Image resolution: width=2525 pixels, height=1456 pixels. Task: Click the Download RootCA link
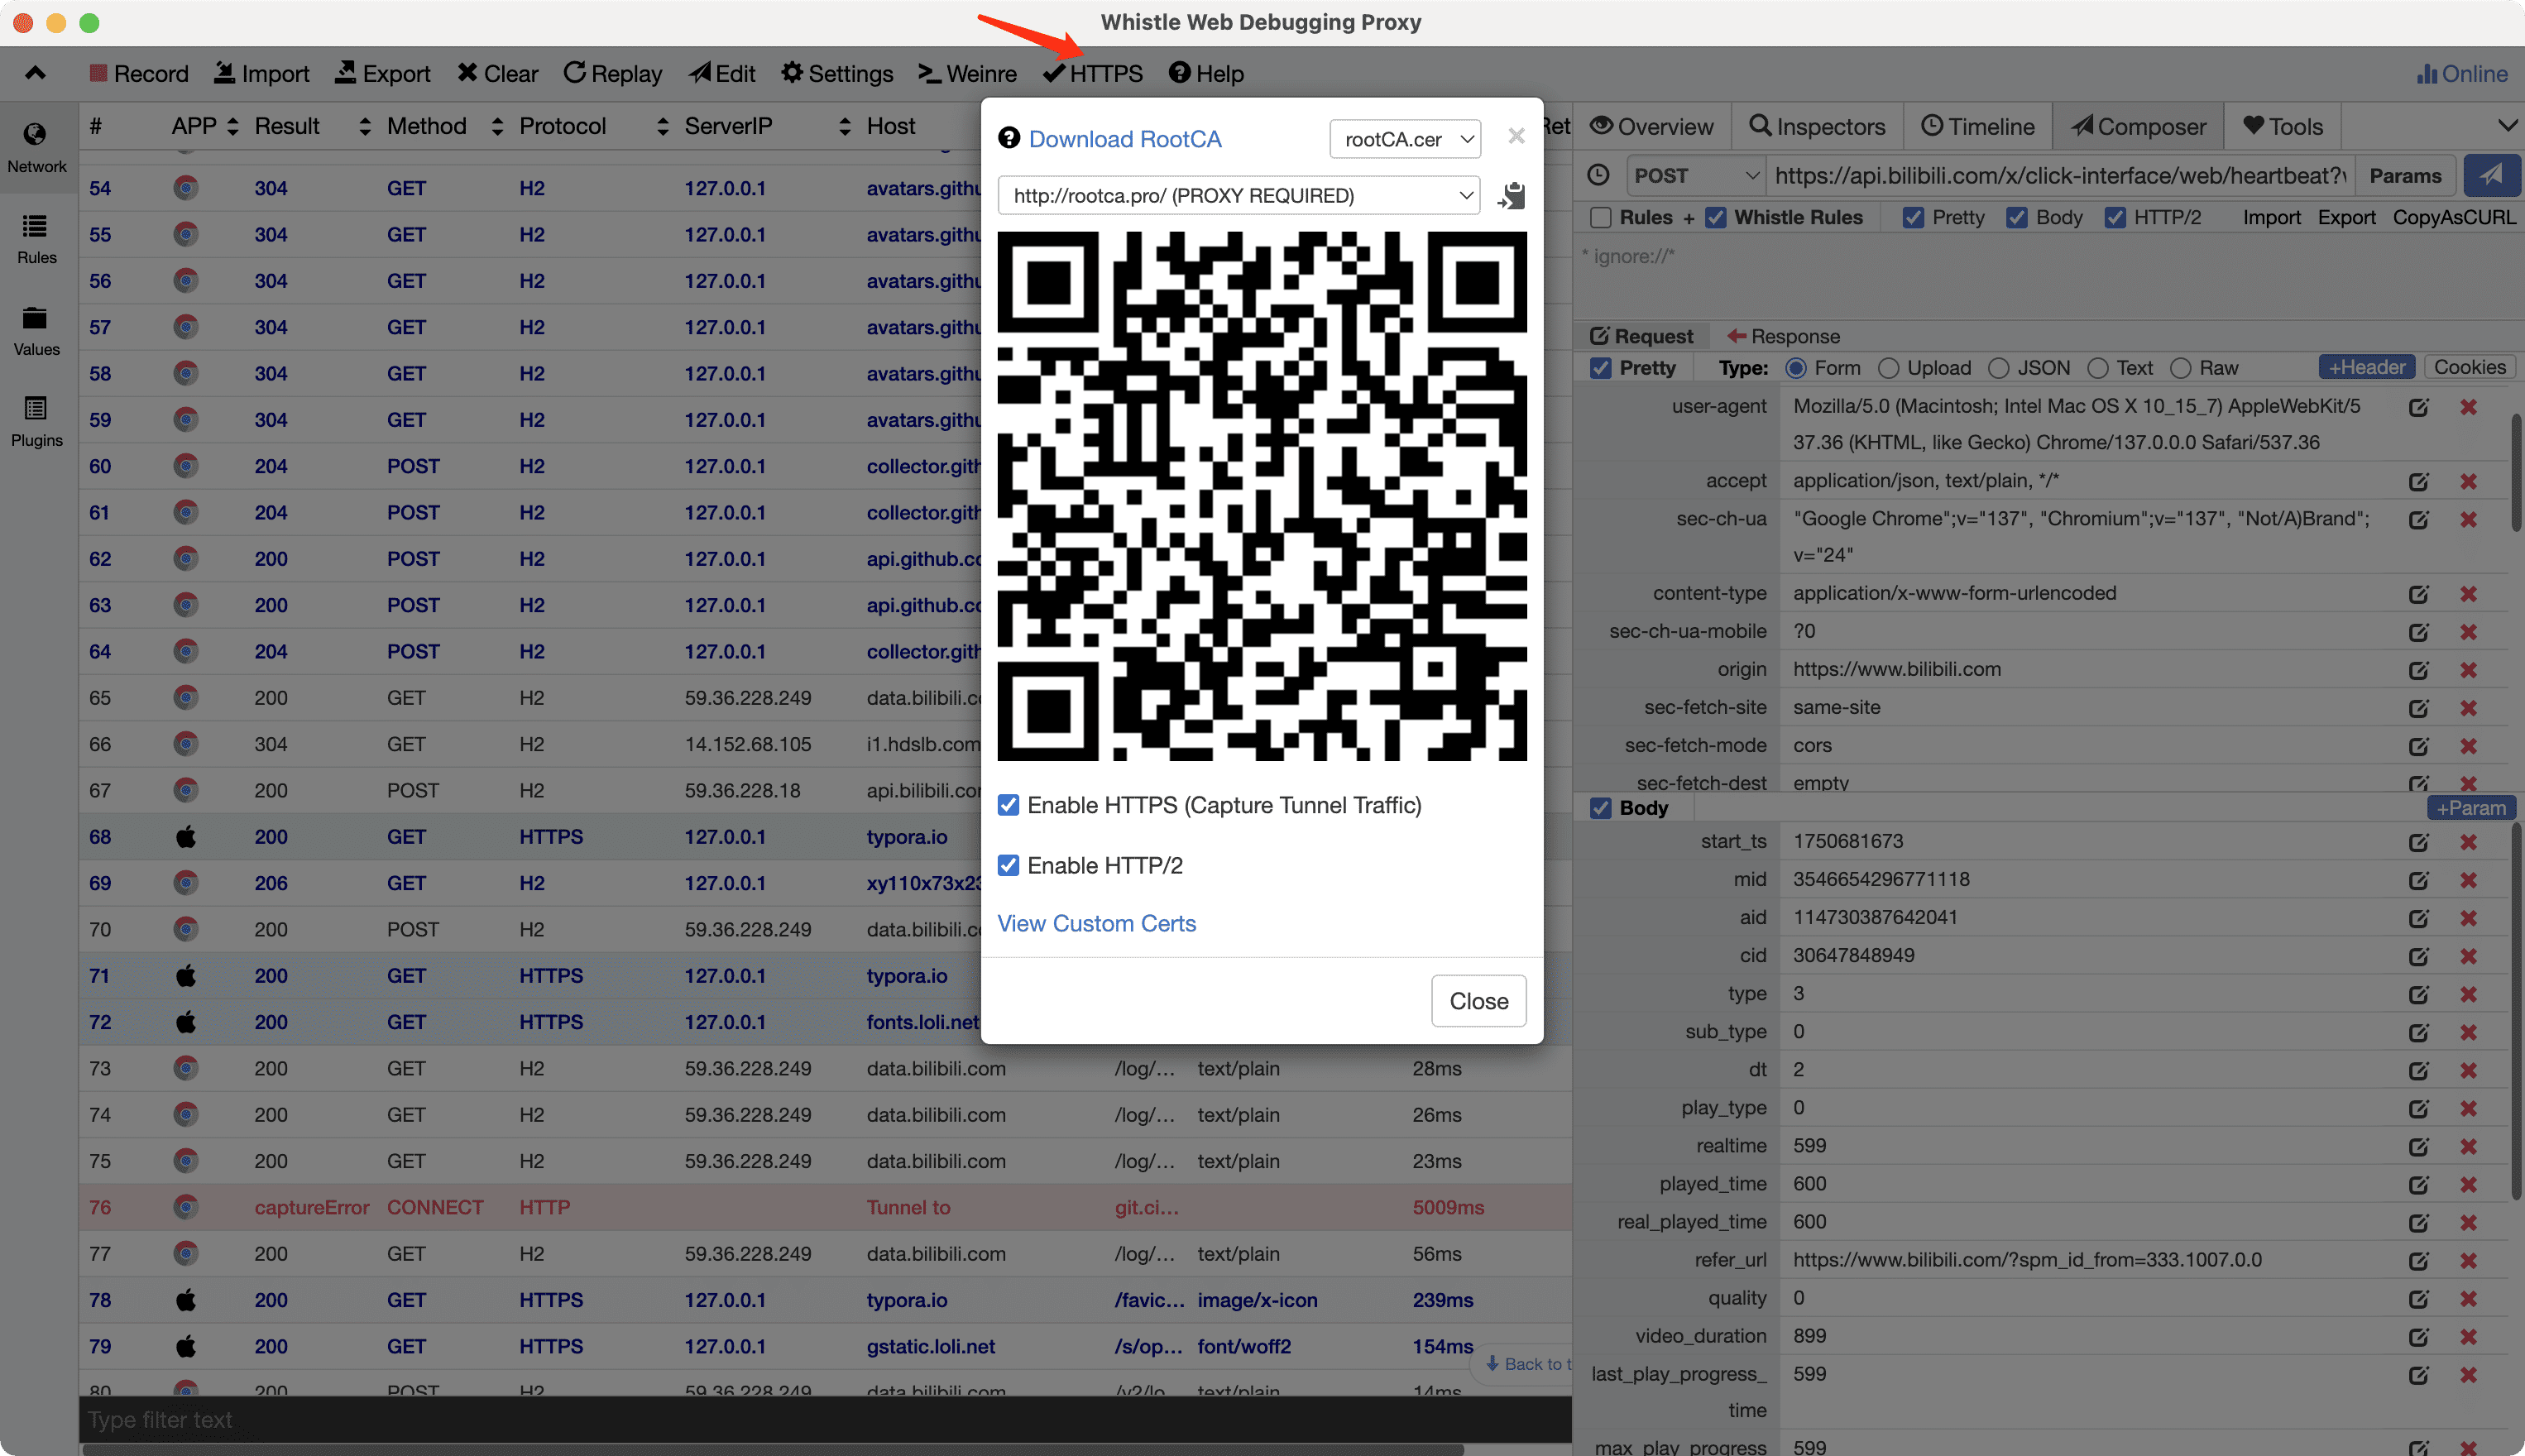(x=1125, y=138)
